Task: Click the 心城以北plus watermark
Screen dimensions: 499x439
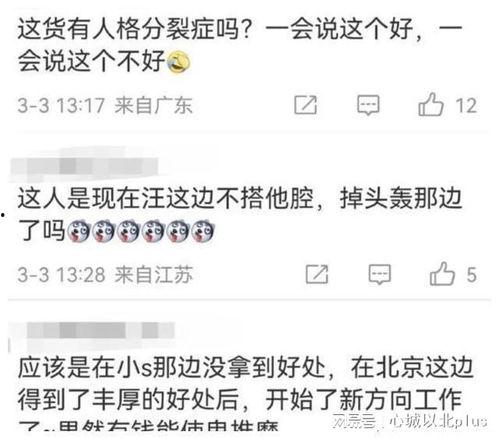Action: (x=410, y=422)
